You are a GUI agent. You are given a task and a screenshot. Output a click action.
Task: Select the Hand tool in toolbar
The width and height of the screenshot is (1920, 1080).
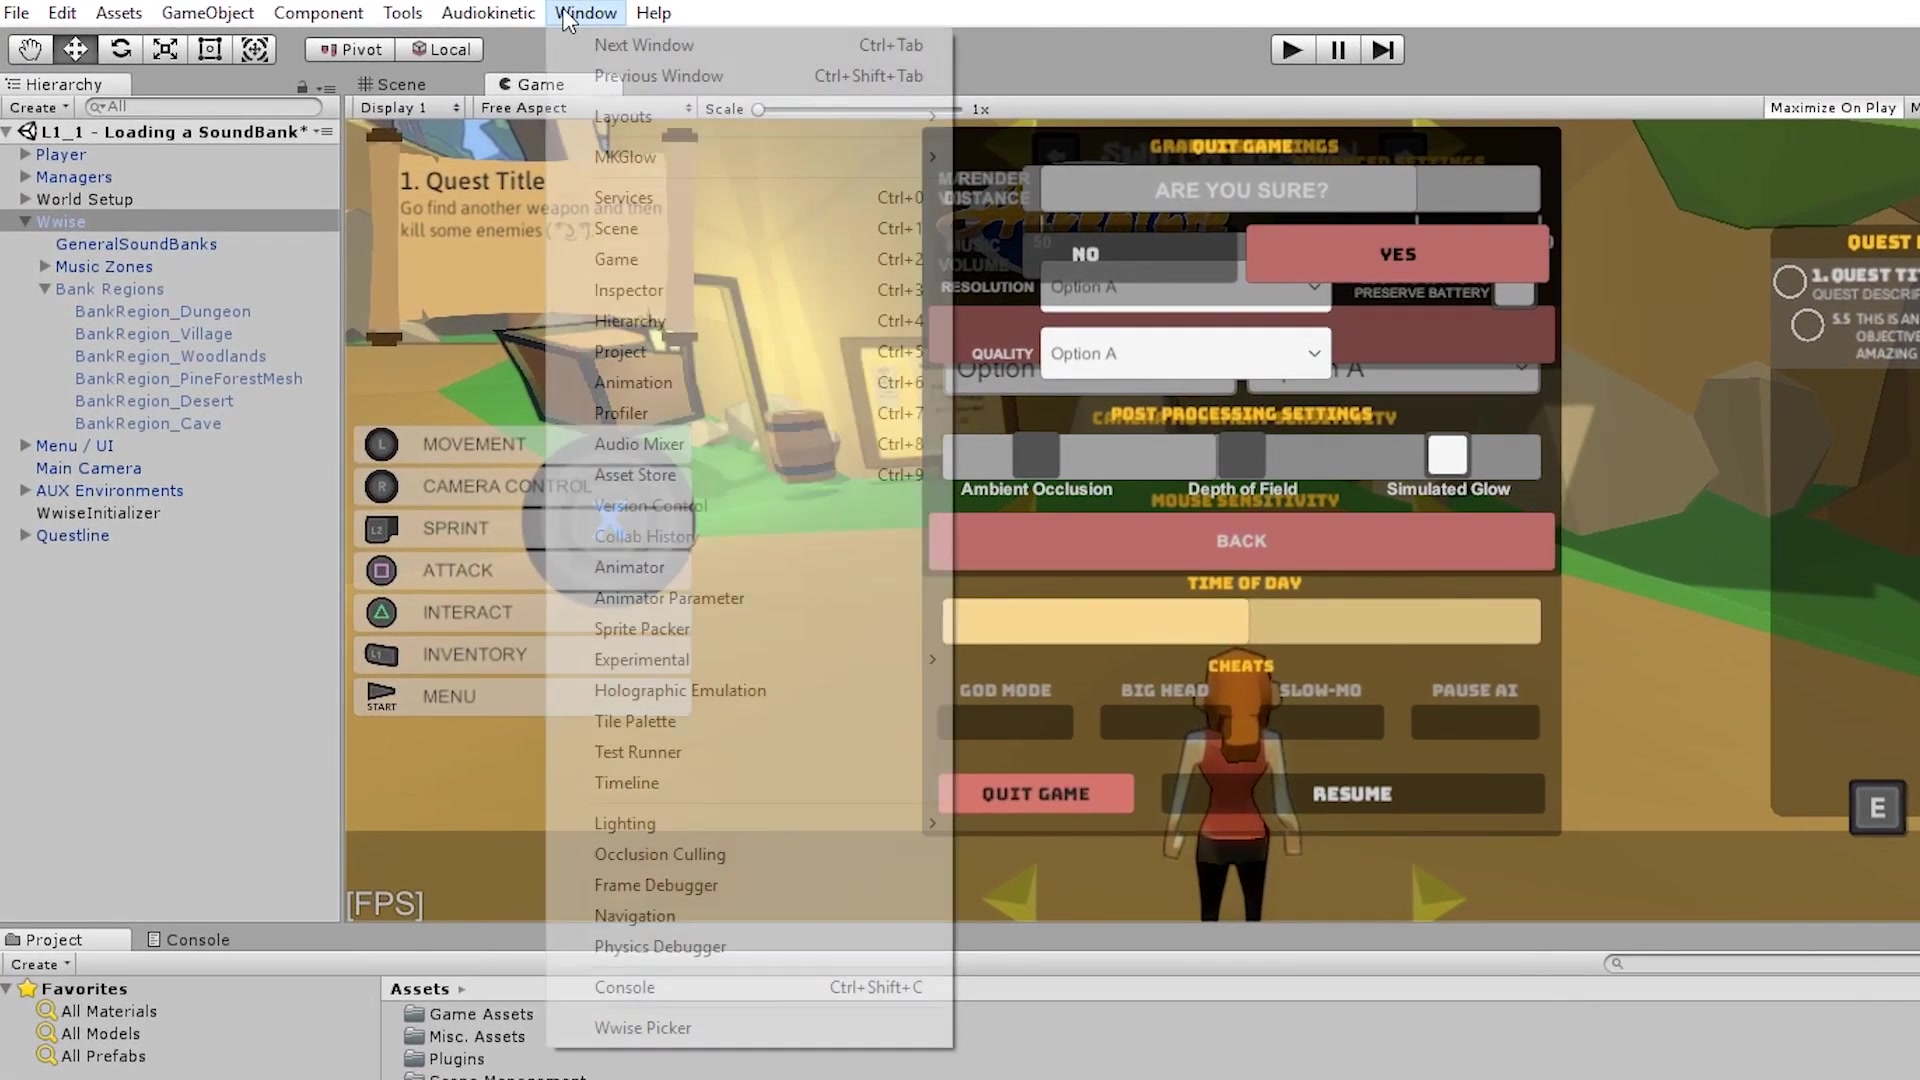pos(30,49)
